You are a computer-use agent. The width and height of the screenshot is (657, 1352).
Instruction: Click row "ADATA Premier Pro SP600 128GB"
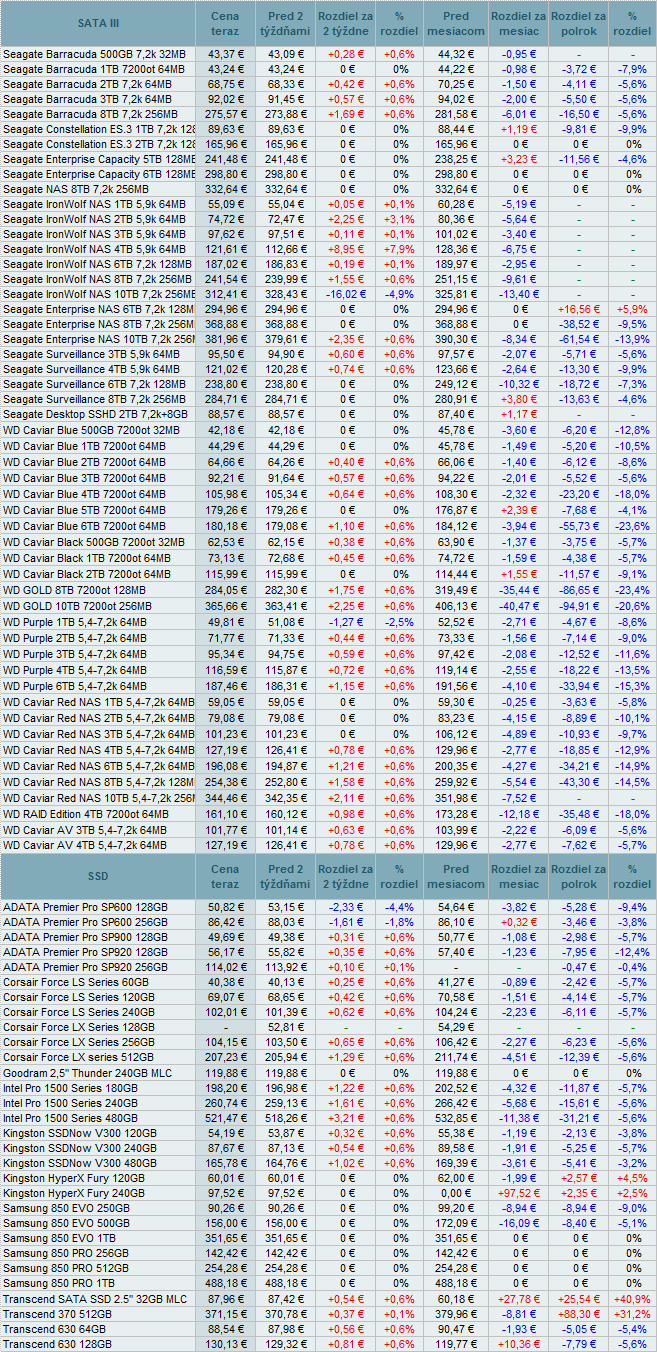click(x=328, y=907)
